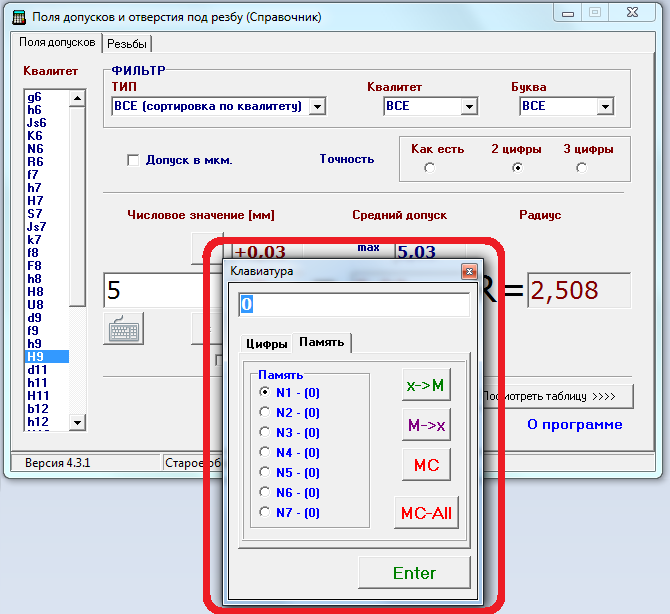
Task: Select b12 in the Квалитет list
Action: tap(47, 409)
